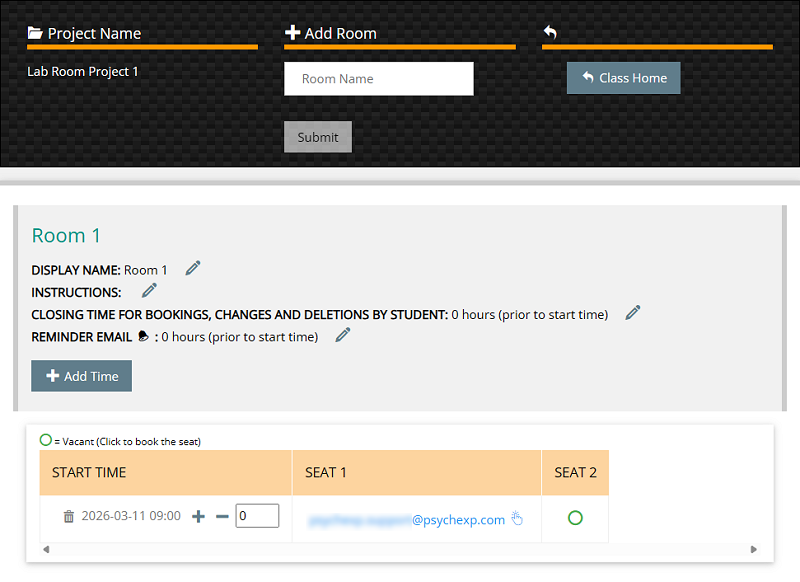Submit the new room name

[x=318, y=137]
